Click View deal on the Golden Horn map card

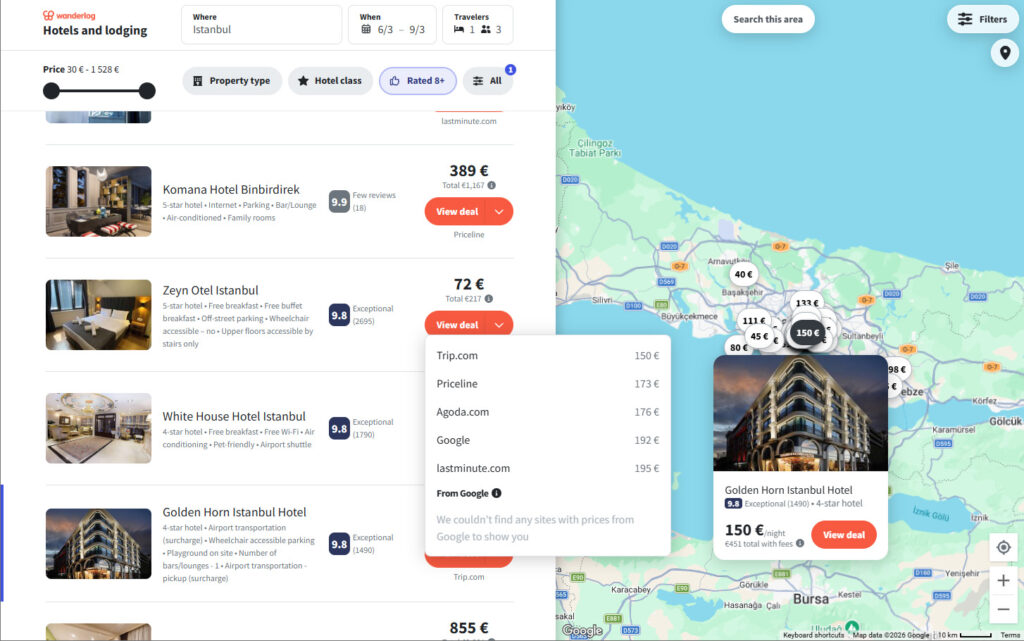[x=843, y=535]
